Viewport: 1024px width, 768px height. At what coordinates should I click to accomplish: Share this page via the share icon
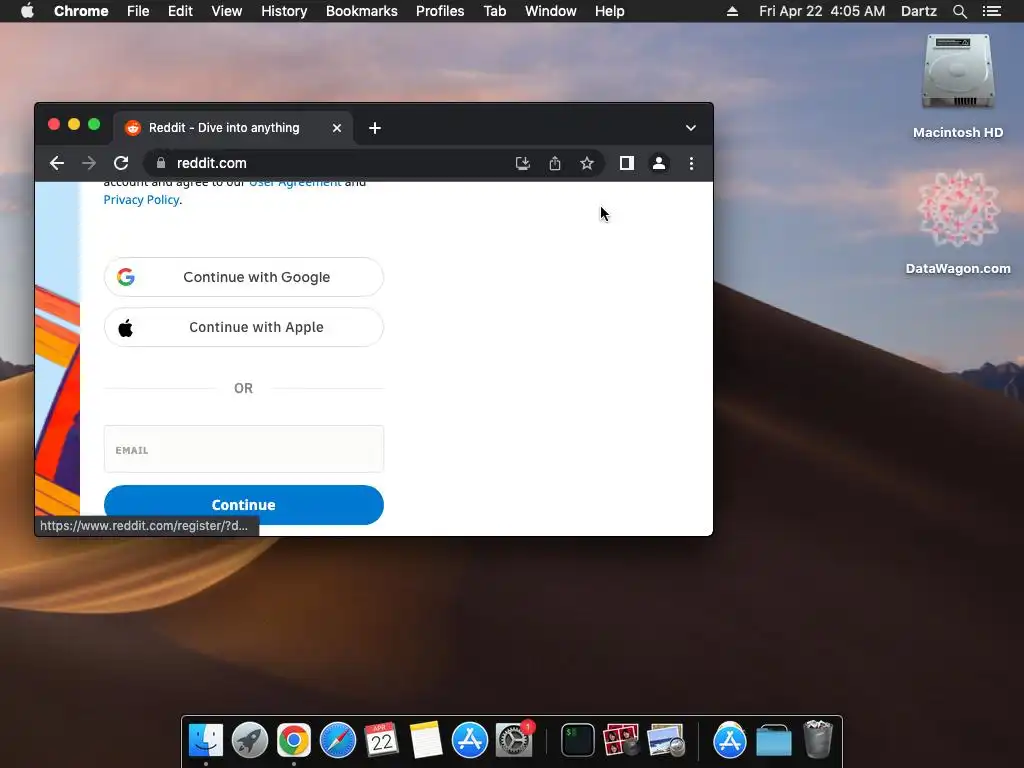click(x=554, y=163)
